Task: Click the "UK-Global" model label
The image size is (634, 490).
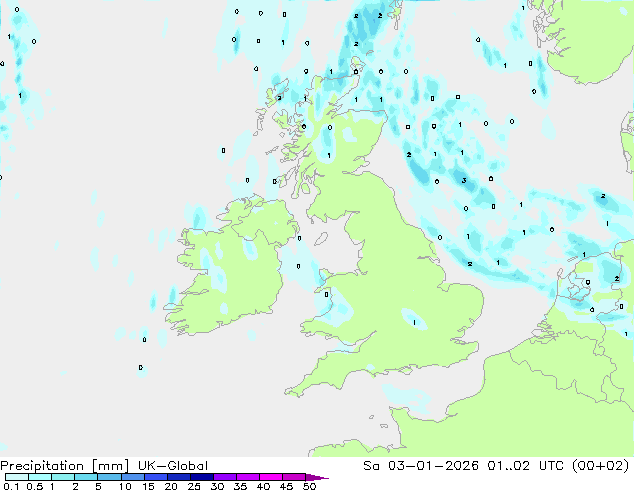Action: pos(173,466)
